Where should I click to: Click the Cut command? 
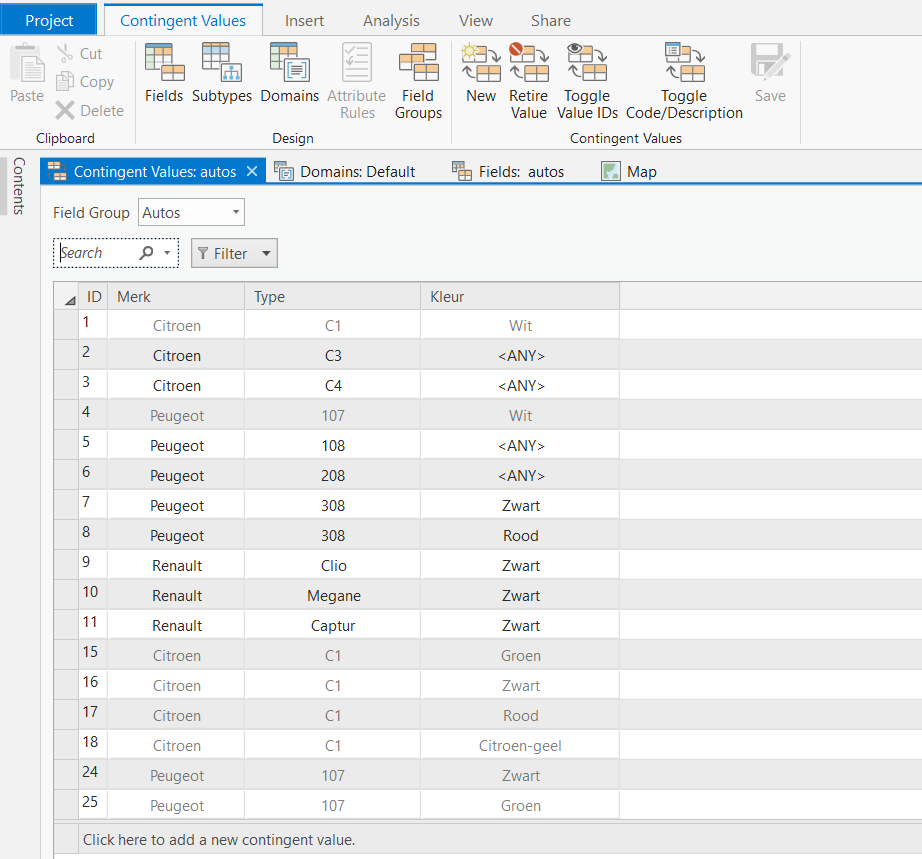79,54
